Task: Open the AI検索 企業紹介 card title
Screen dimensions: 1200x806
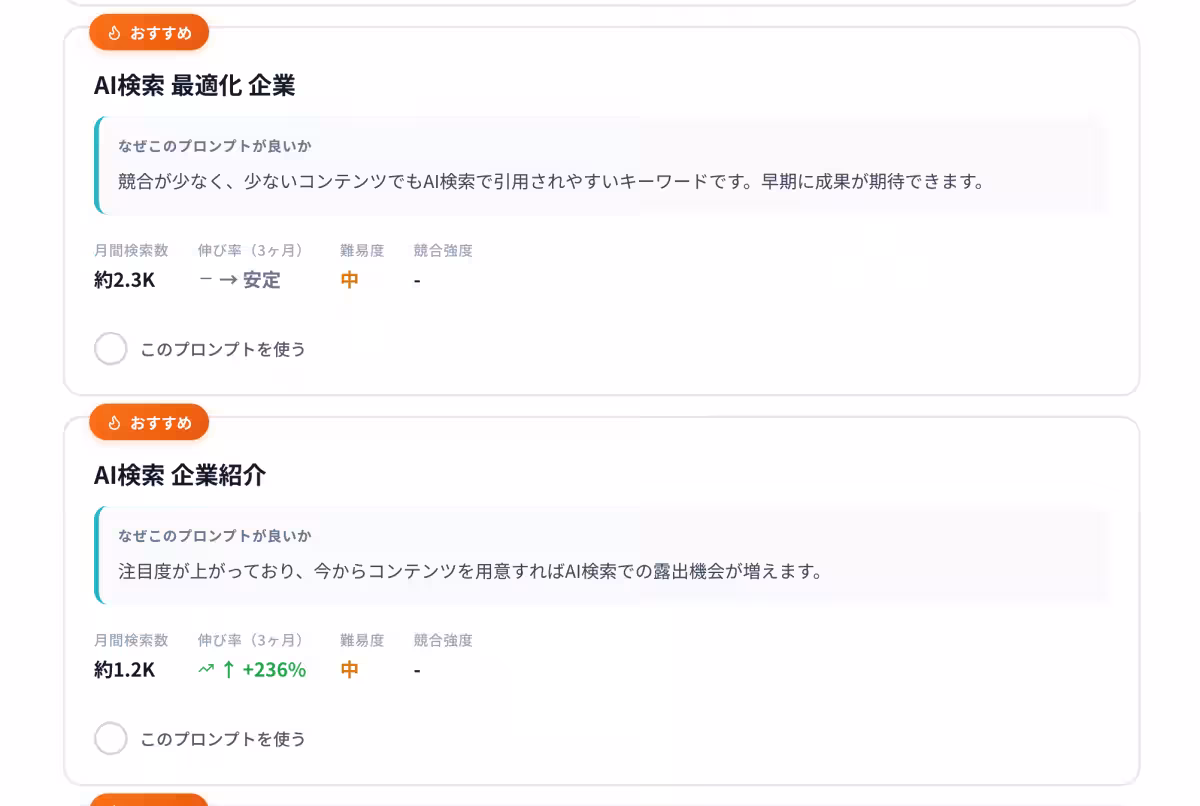Action: click(180, 476)
